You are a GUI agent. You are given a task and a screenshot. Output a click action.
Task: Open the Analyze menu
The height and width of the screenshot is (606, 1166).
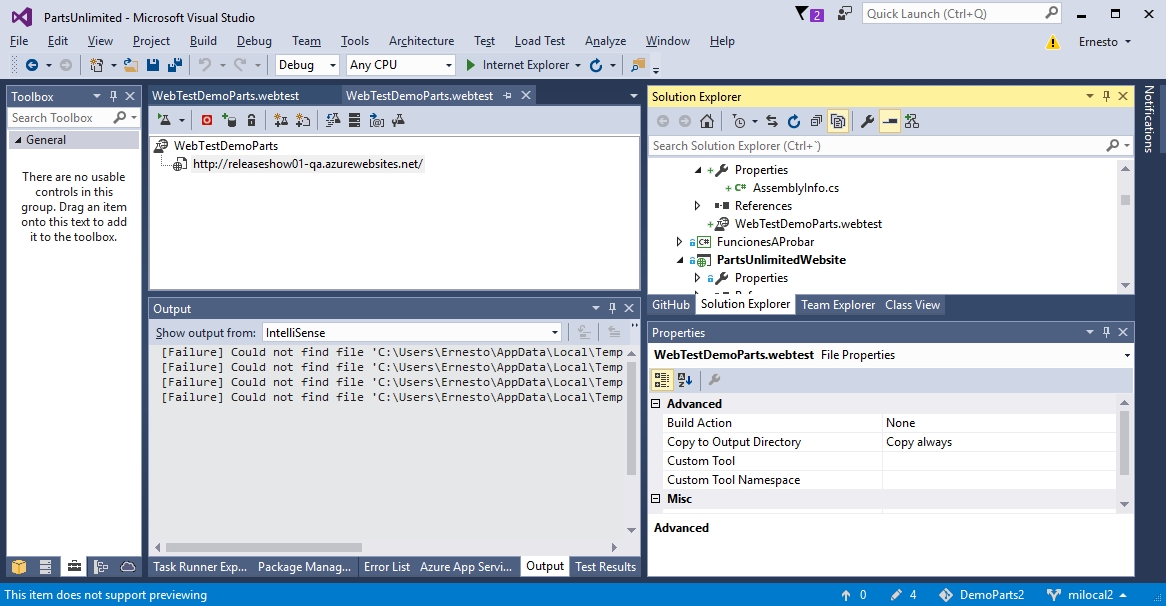(605, 41)
